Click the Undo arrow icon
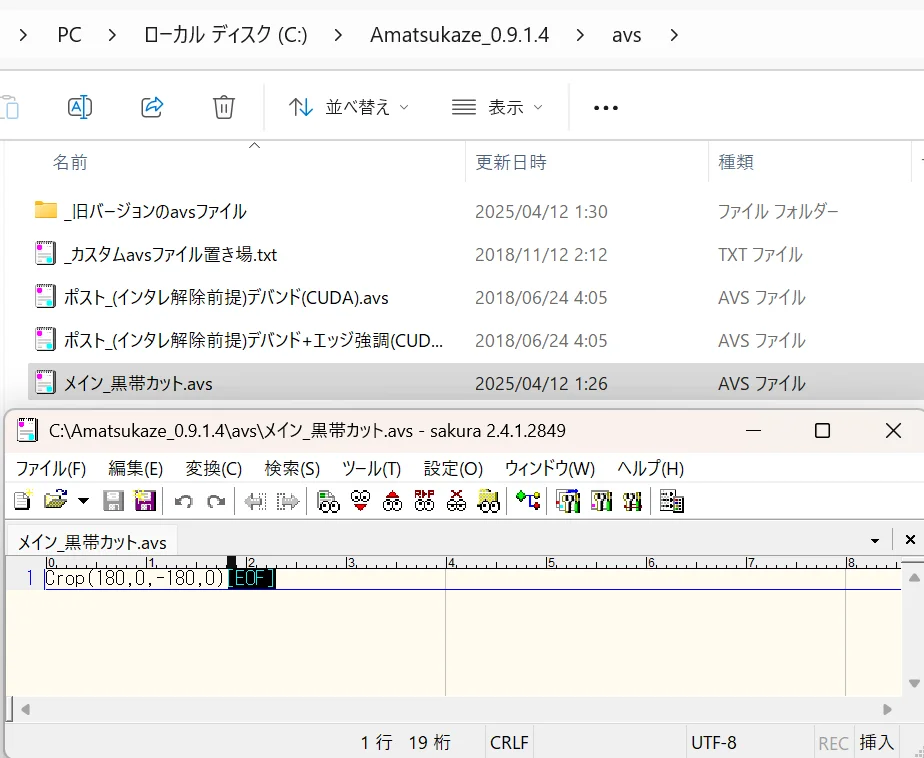The width and height of the screenshot is (924, 758). coord(183,500)
